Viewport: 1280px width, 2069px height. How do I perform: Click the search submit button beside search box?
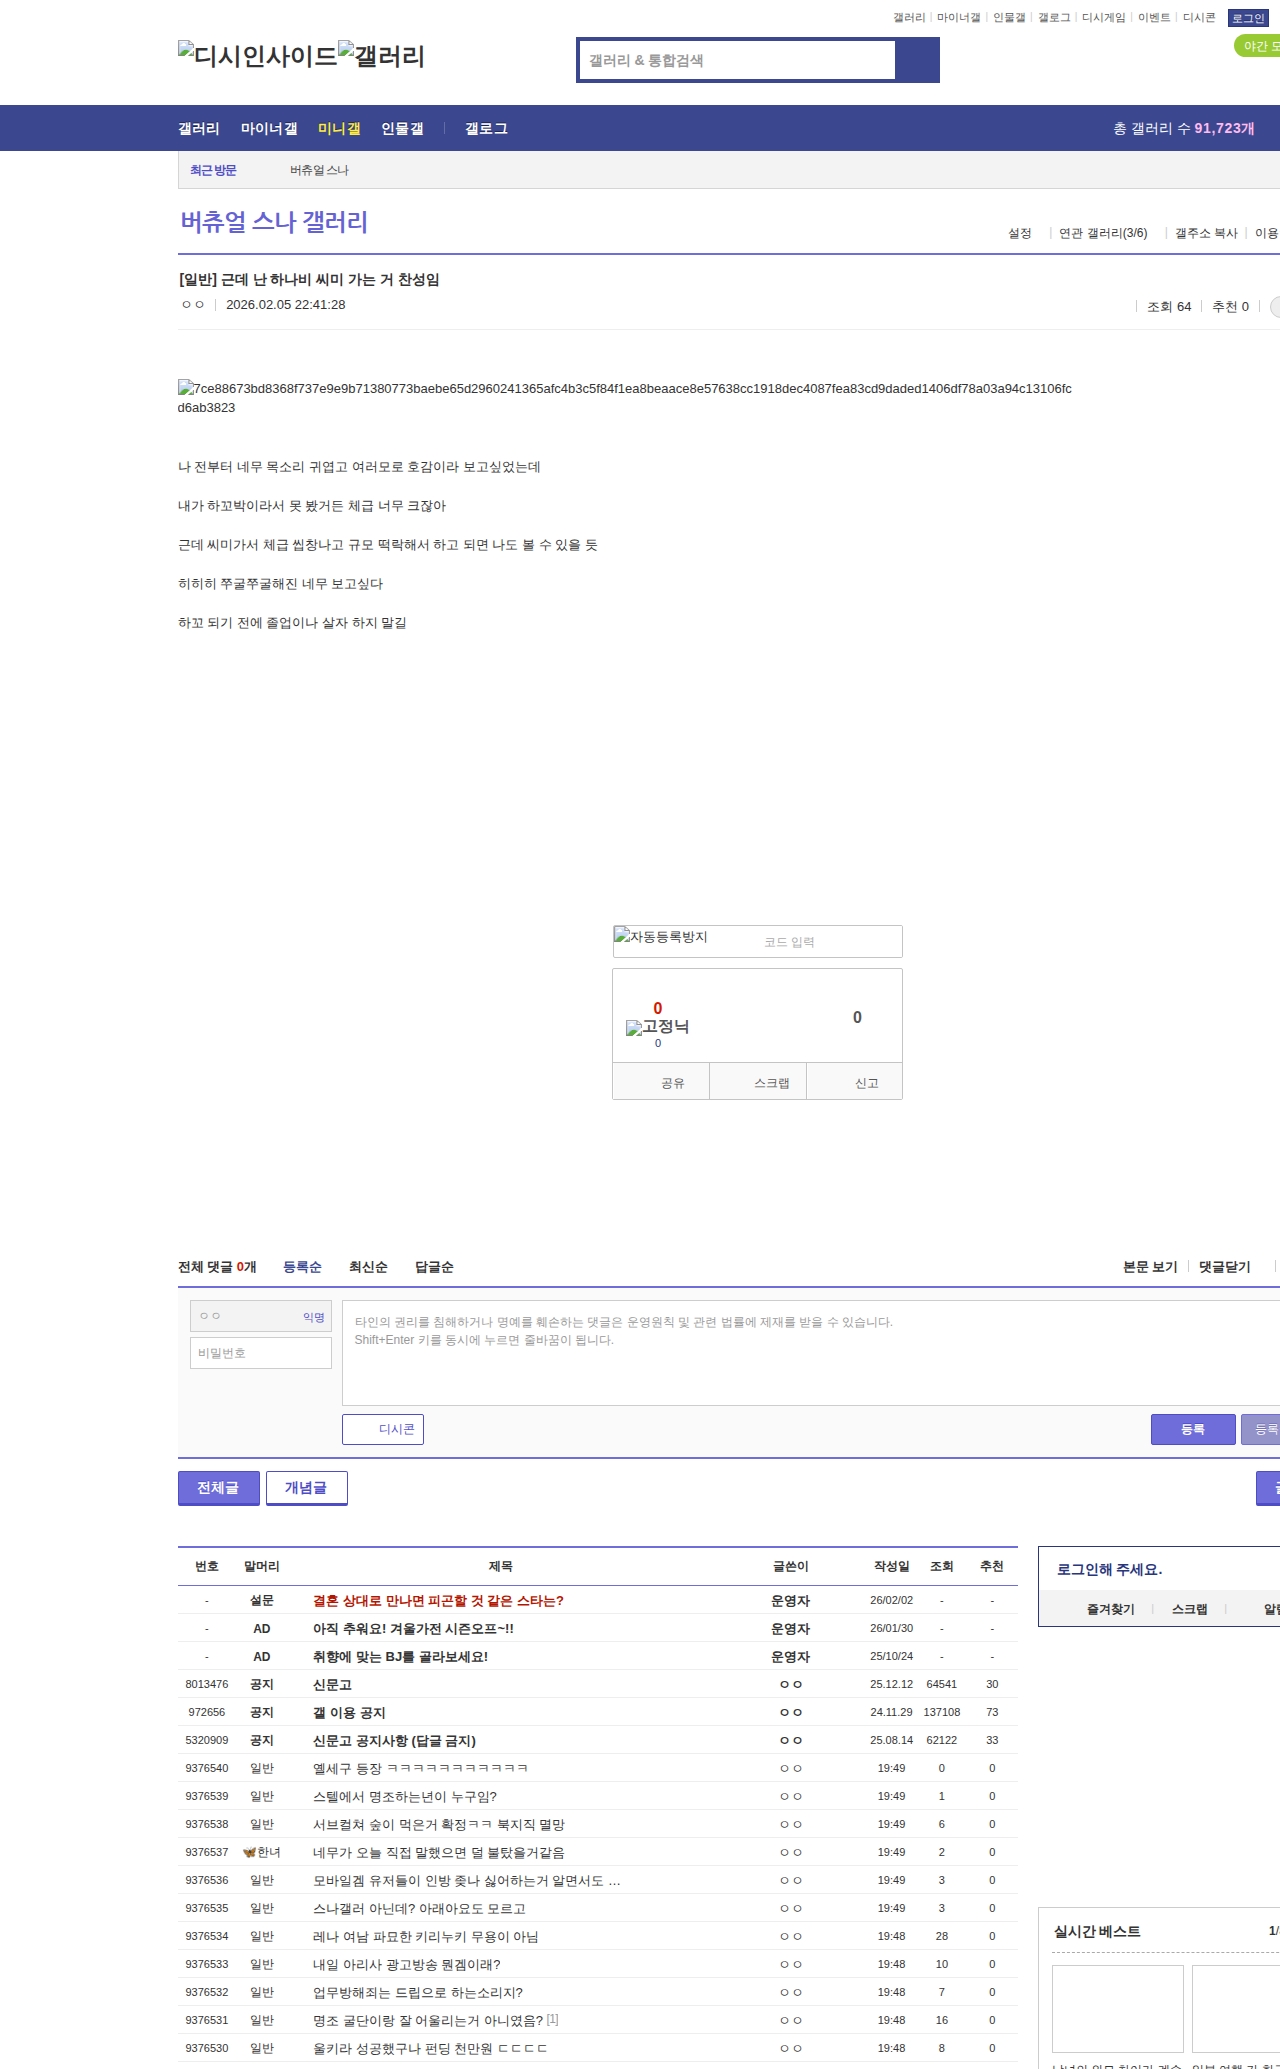(x=917, y=60)
